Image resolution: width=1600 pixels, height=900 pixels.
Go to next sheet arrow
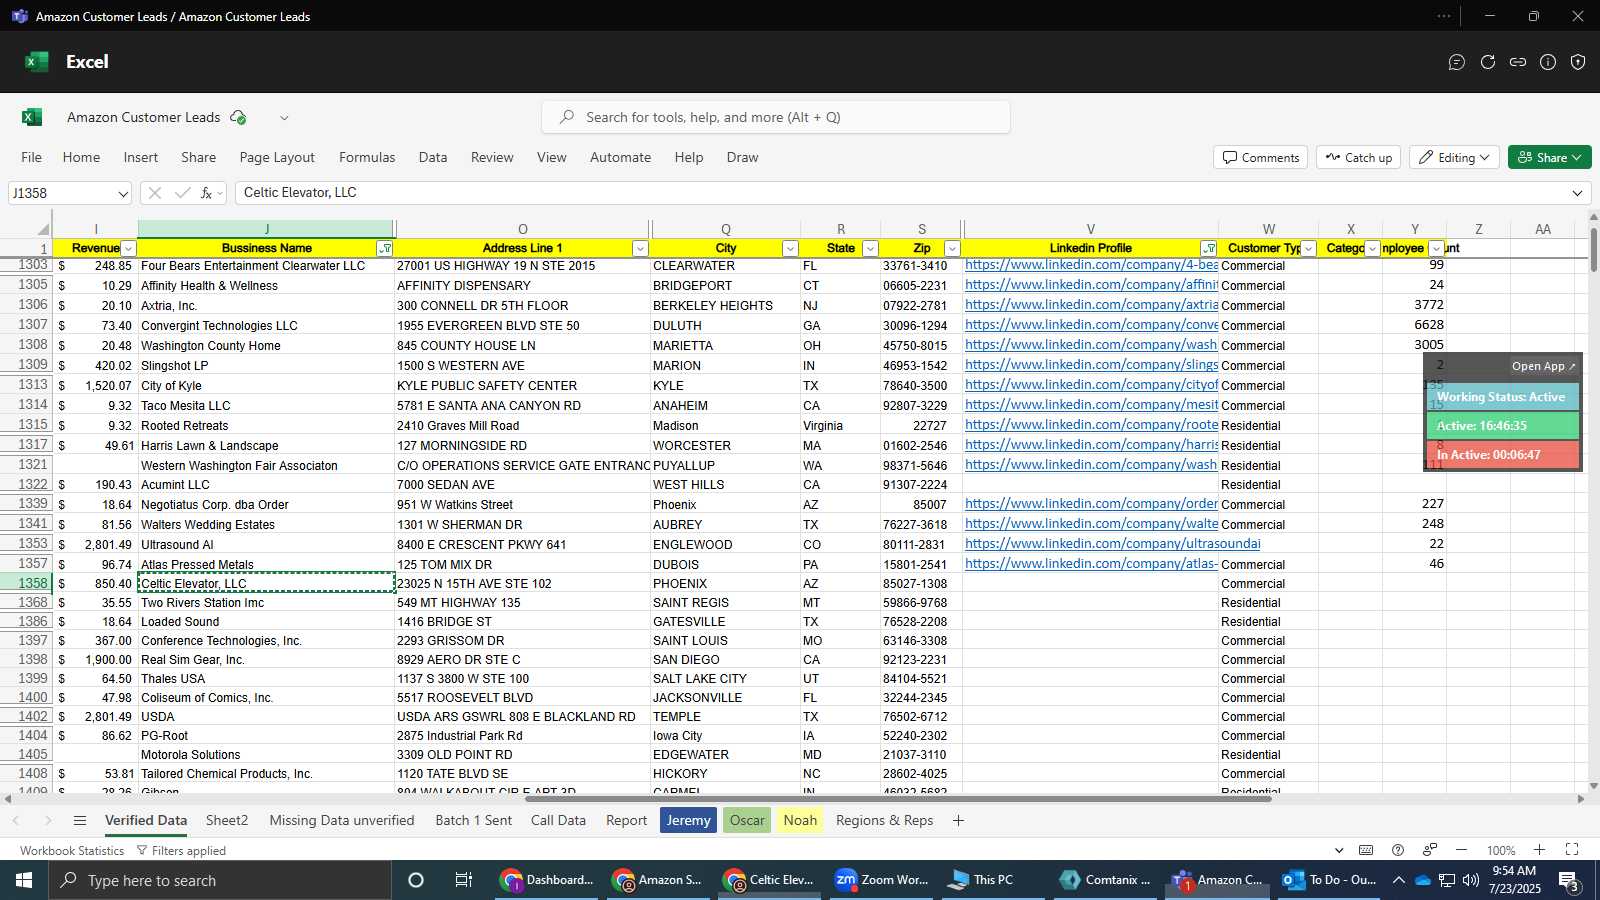(47, 821)
